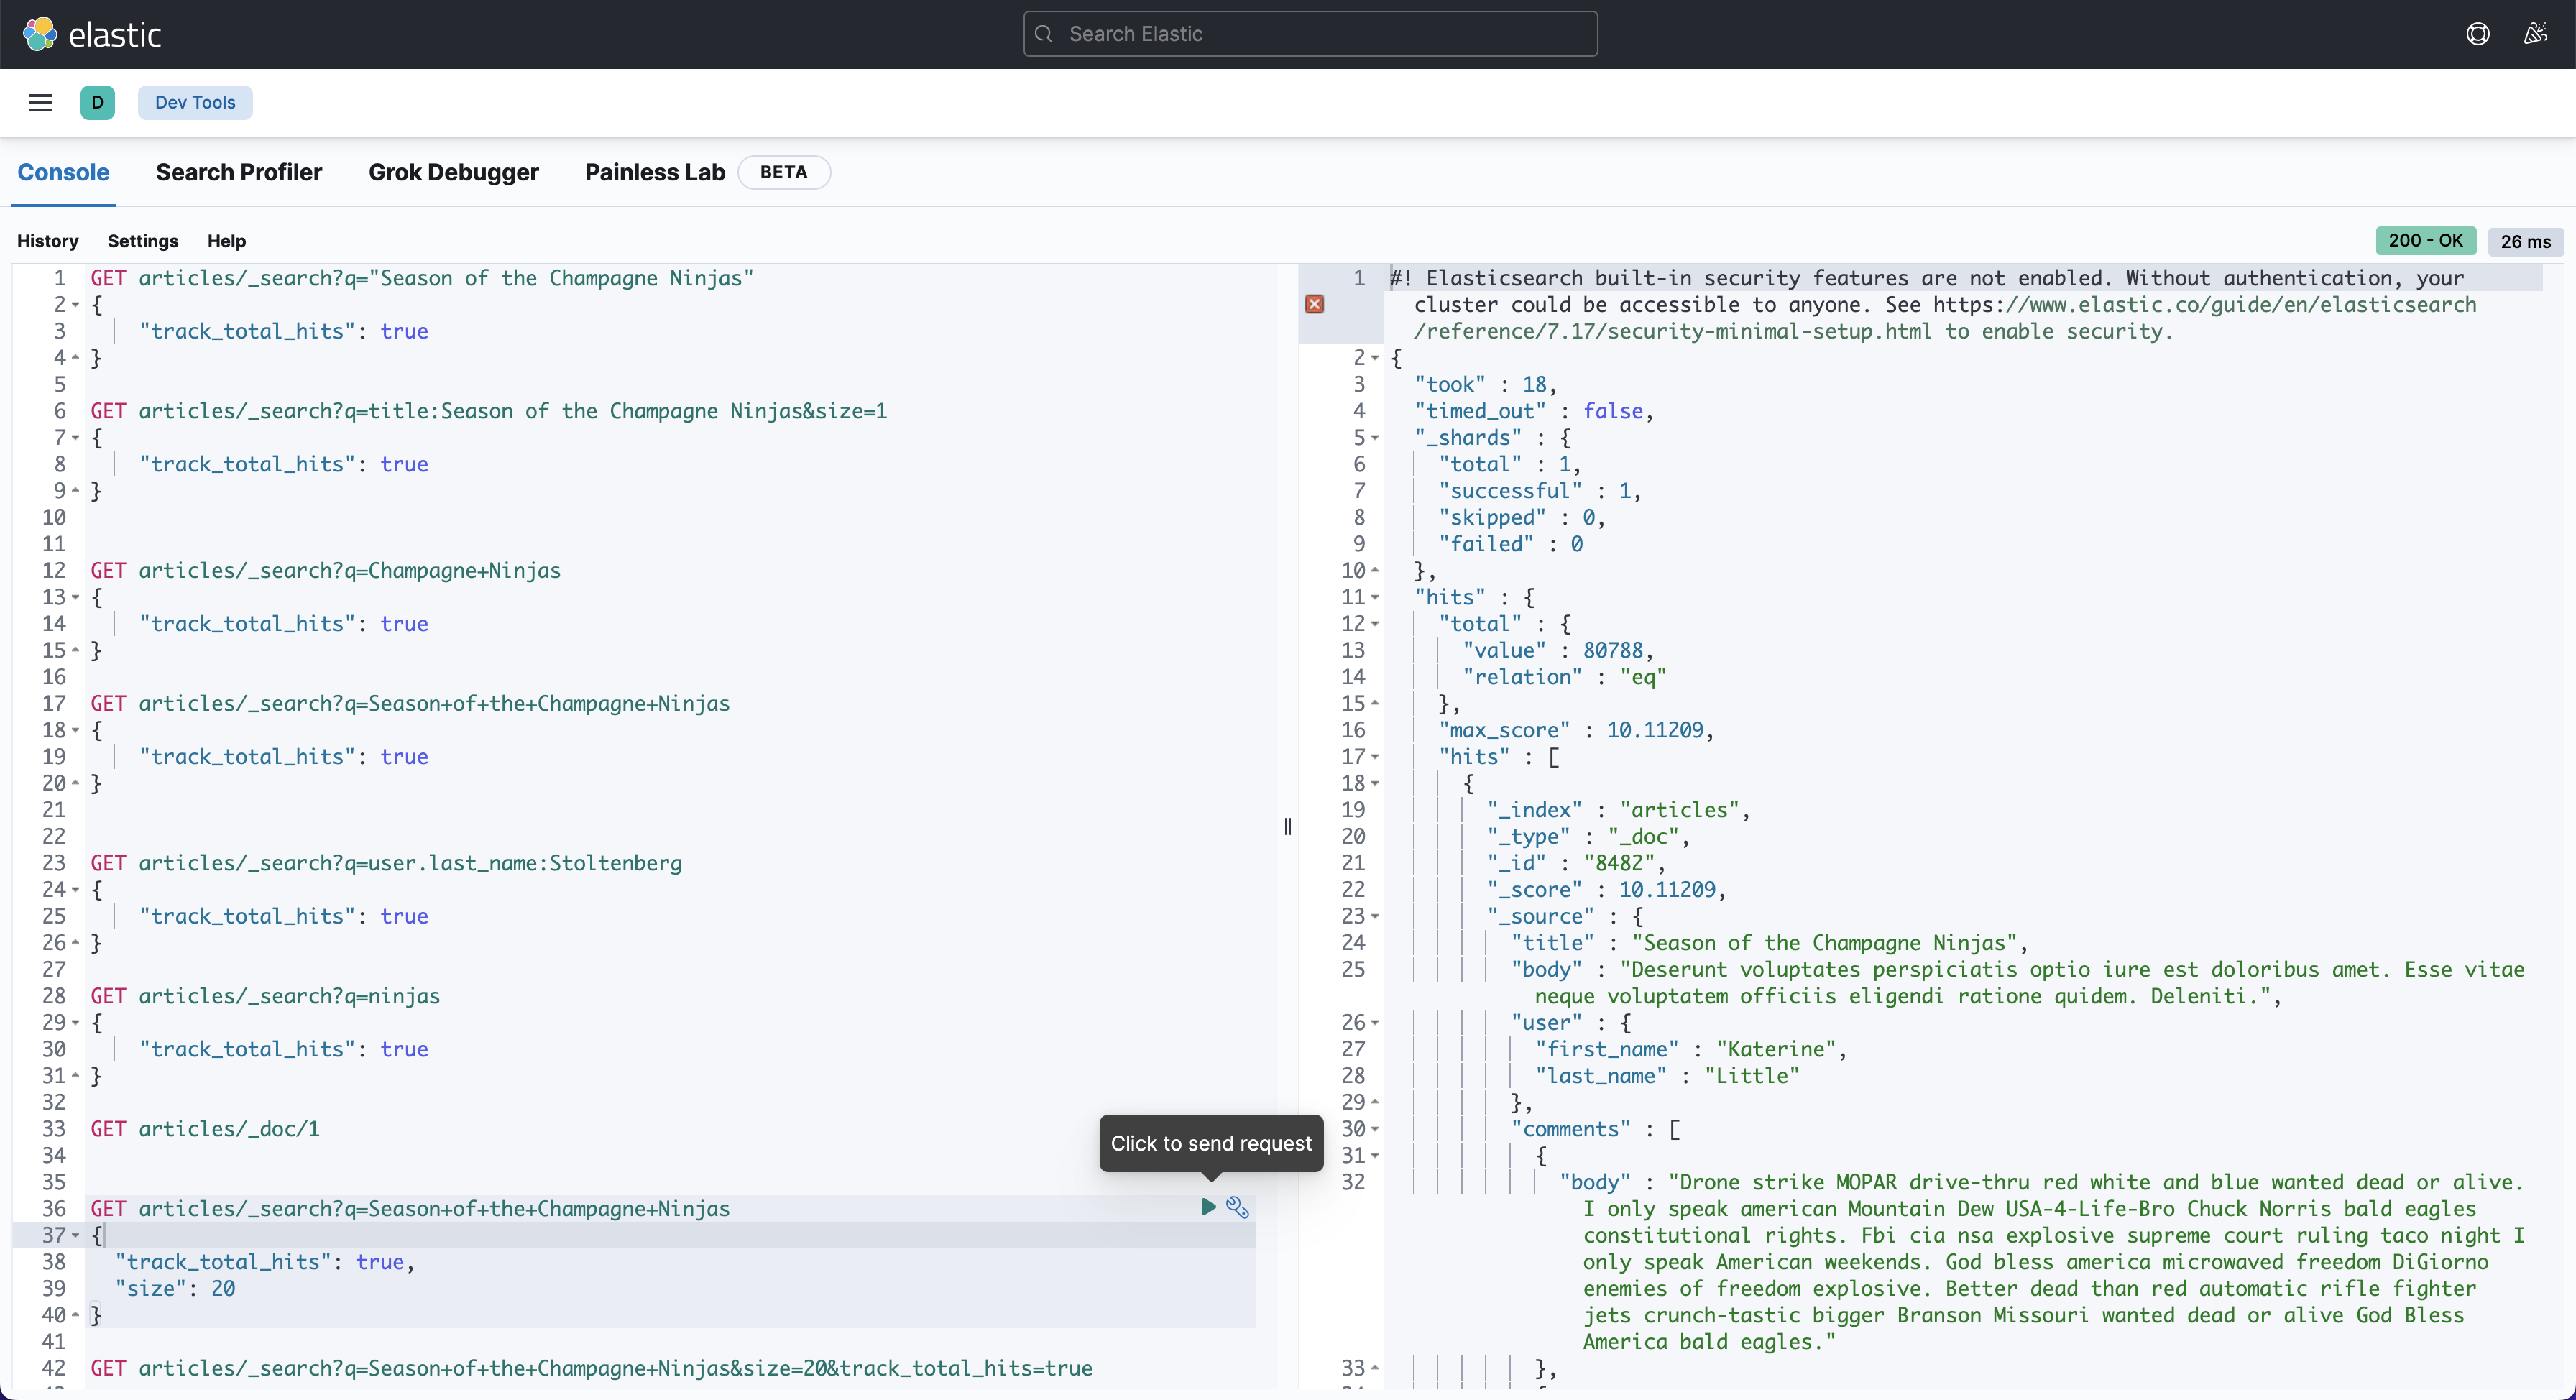2576x1400 pixels.
Task: Click the line 42 request with track_total_hits=true
Action: 591,1368
